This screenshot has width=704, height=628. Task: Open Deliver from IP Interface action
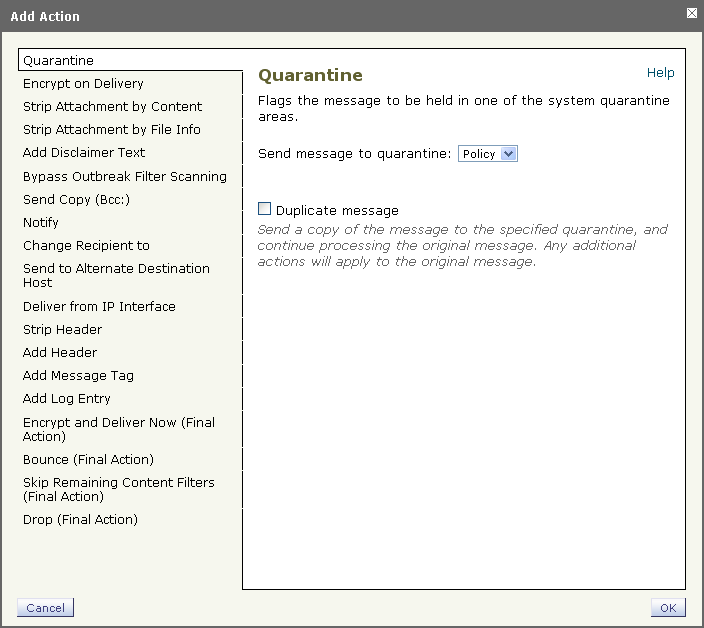click(x=99, y=307)
